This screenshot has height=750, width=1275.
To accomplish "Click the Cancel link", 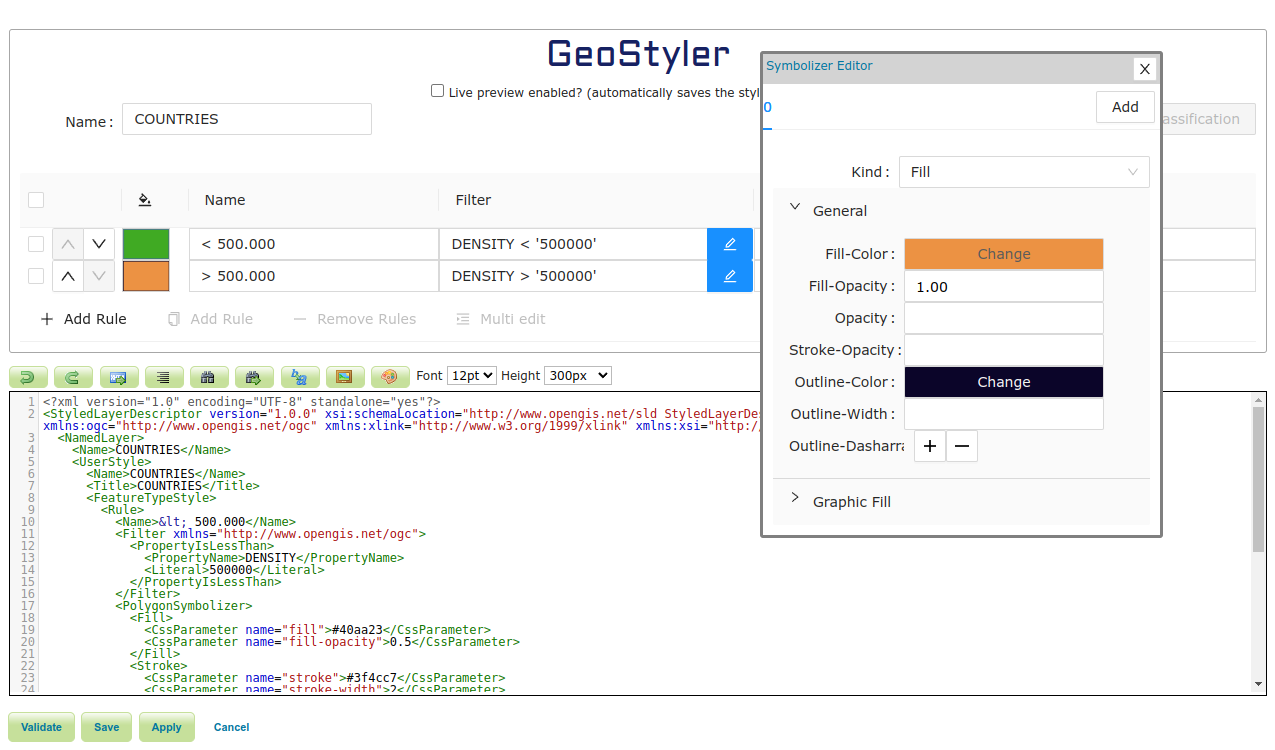I will pyautogui.click(x=231, y=727).
